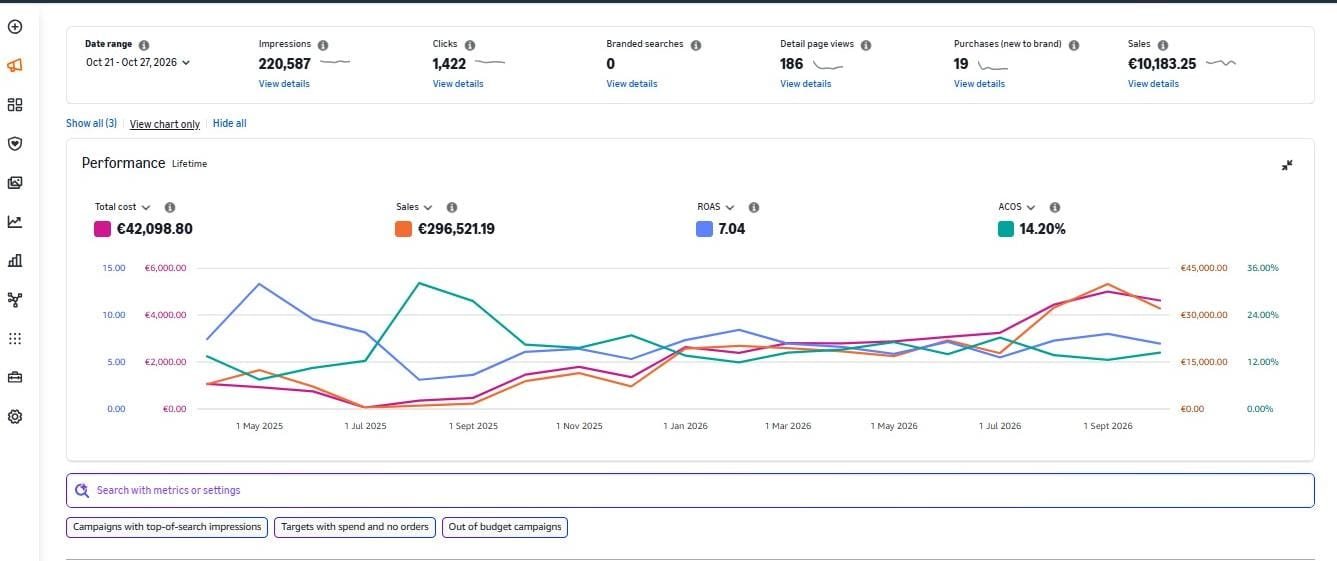Open the megaphone campaigns sidebar icon
The image size is (1337, 561).
pos(15,65)
